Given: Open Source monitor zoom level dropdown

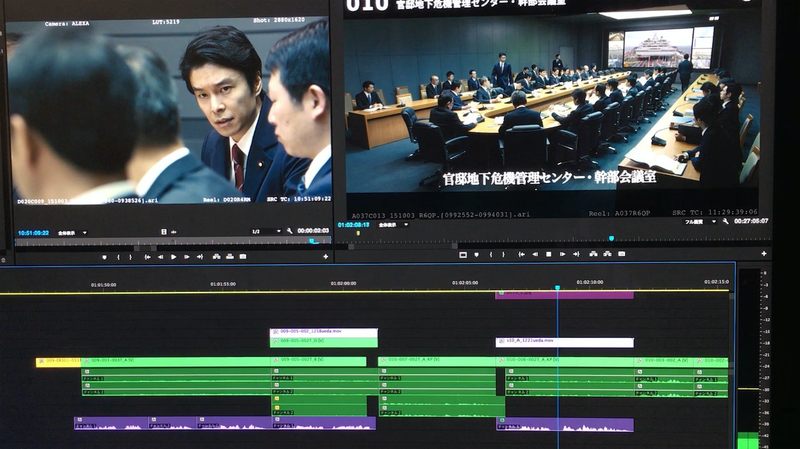Looking at the screenshot, I should point(72,233).
